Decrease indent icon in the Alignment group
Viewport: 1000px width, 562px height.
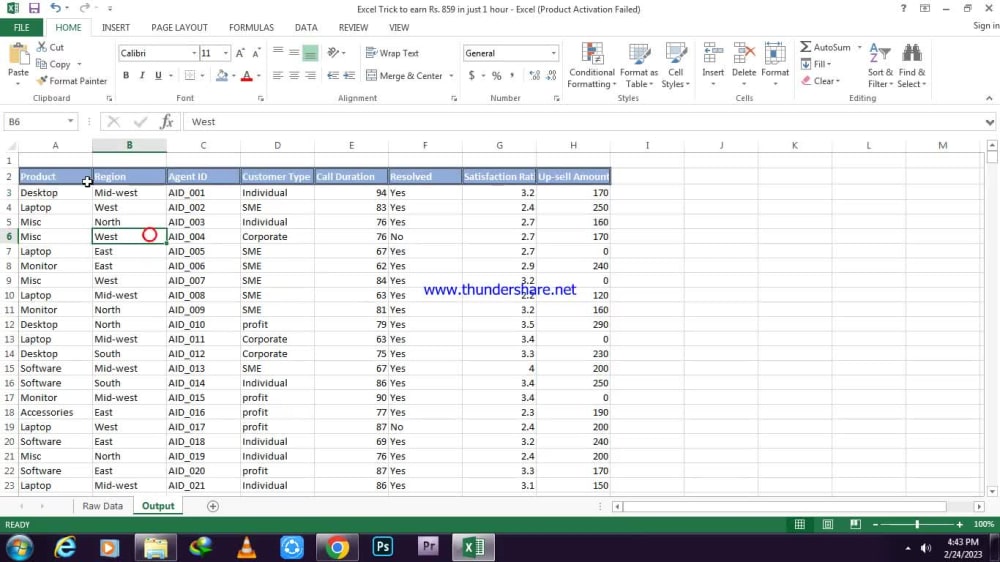point(333,75)
